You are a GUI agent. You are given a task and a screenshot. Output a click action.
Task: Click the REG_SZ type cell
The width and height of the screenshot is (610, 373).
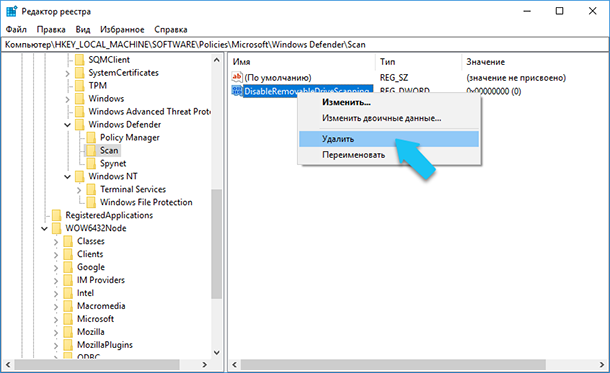pyautogui.click(x=394, y=78)
